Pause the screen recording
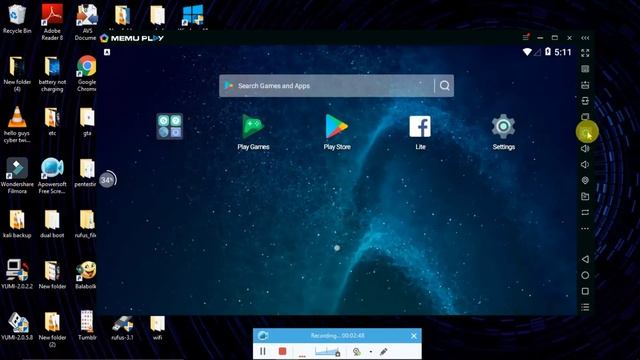Image resolution: width=640 pixels, height=360 pixels. [x=263, y=351]
